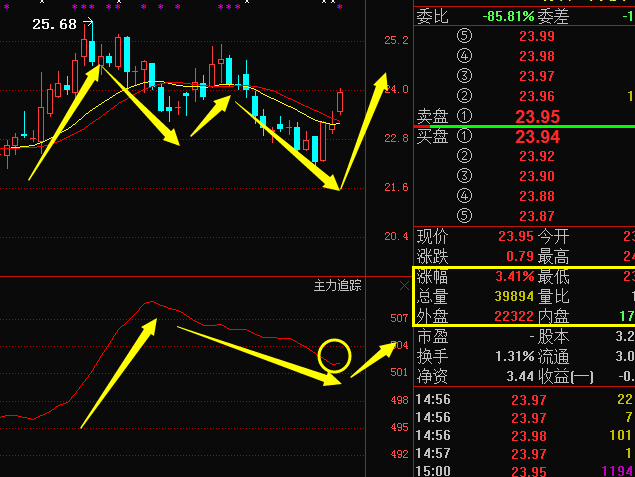Screen dimensions: 635x477
Task: Click the latest red candlestick on chart
Action: coord(340,101)
